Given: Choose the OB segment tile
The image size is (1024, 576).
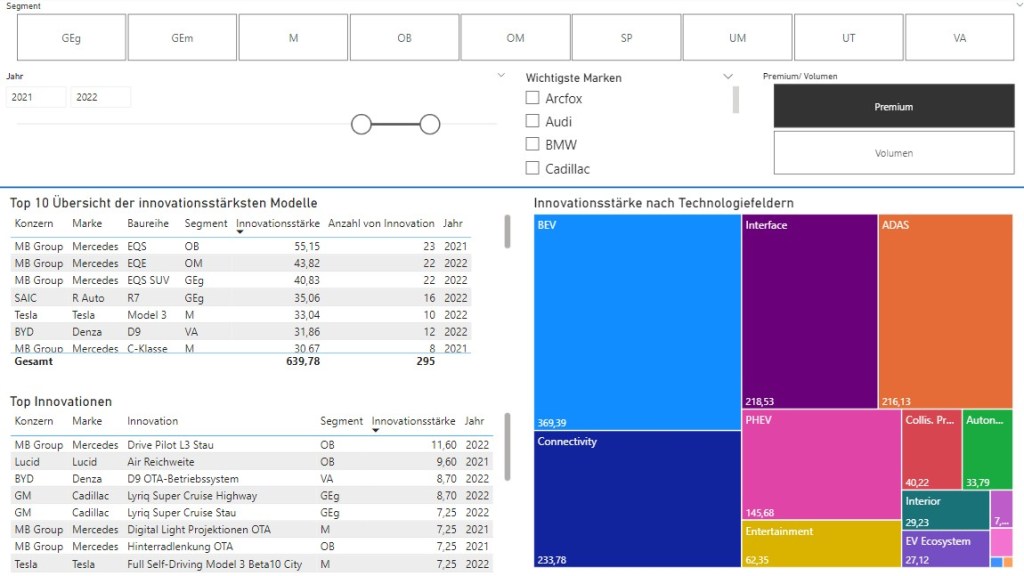Looking at the screenshot, I should click(404, 38).
